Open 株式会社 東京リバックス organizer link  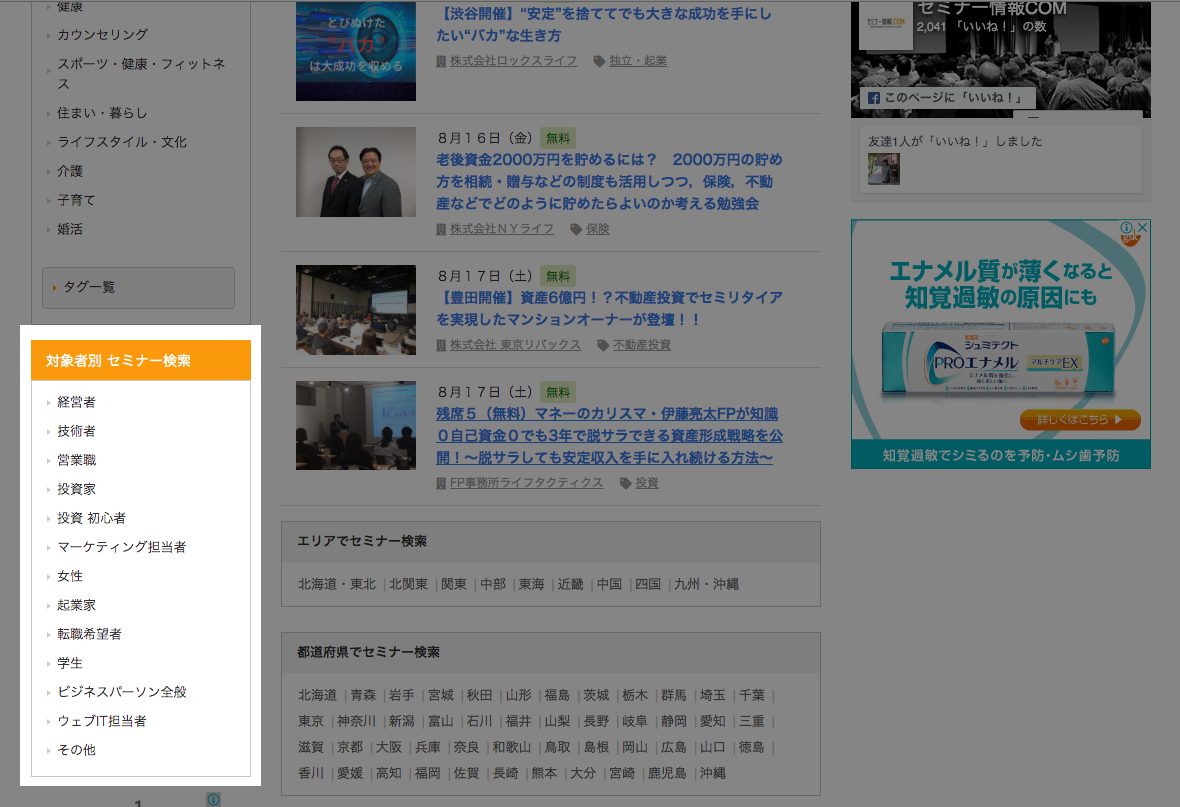click(514, 345)
